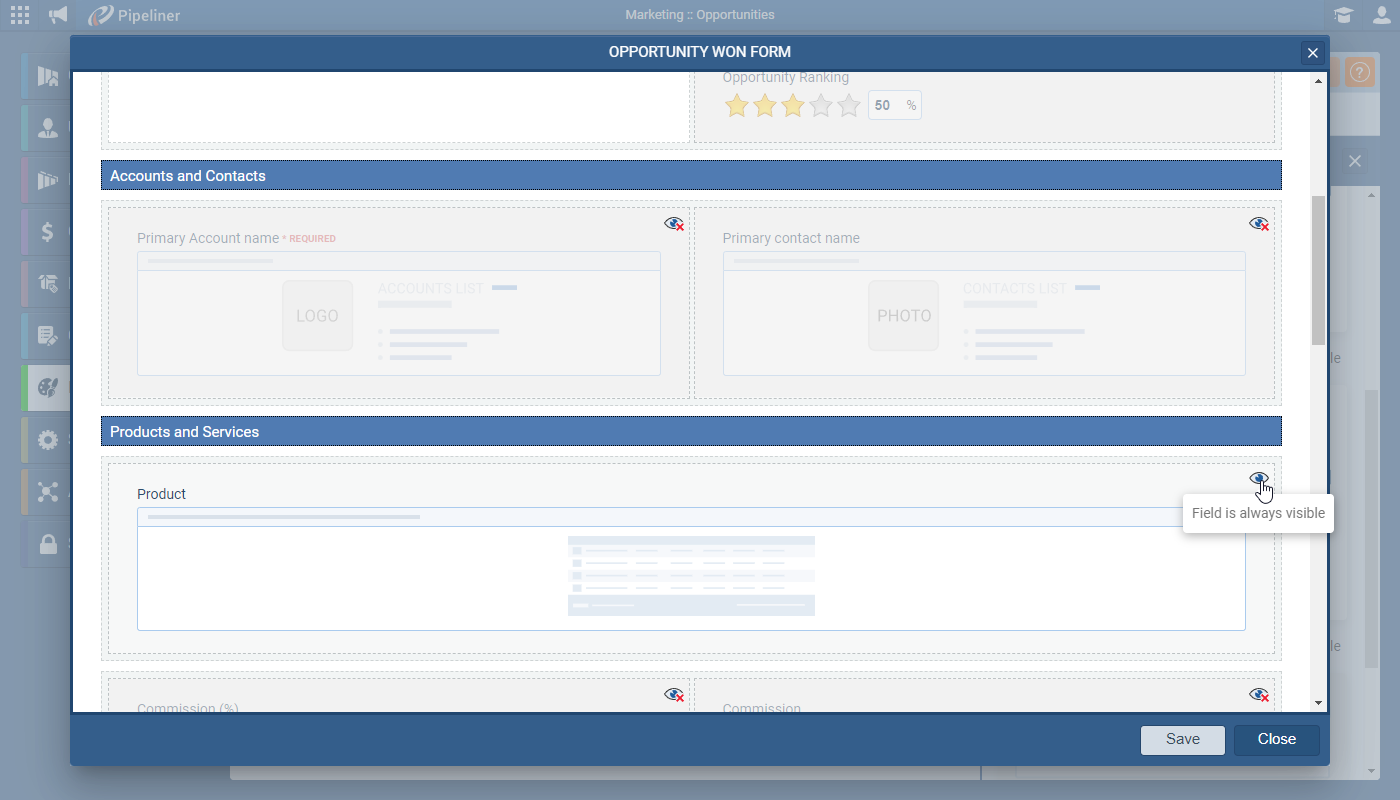Image resolution: width=1400 pixels, height=800 pixels.
Task: Click the orange question mark help icon
Action: pos(1358,73)
